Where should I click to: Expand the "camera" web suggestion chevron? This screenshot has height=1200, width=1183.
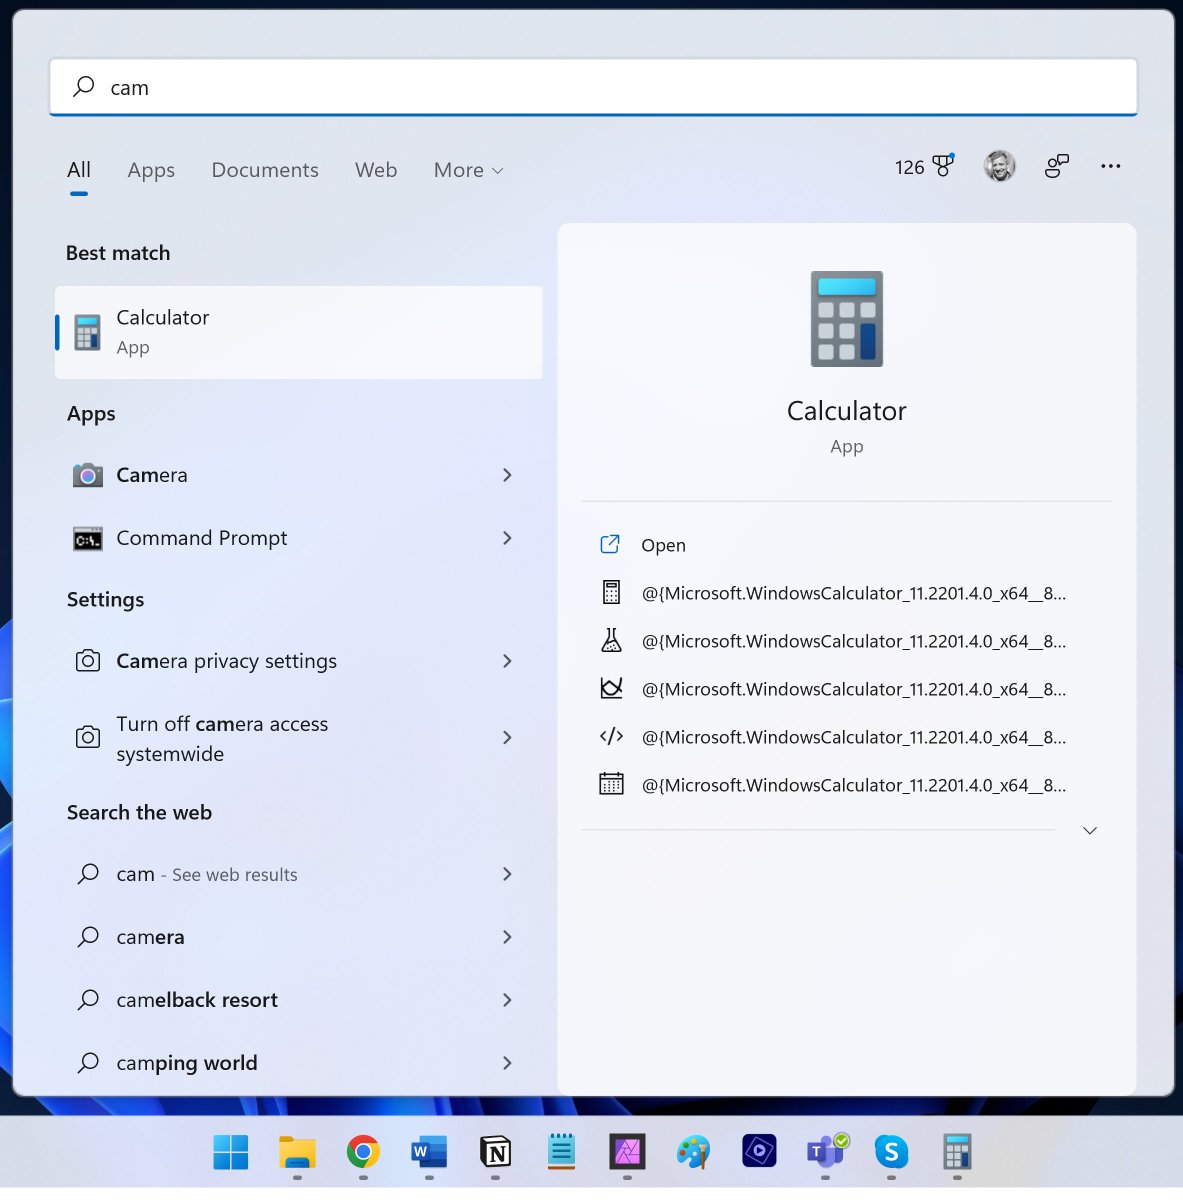point(507,937)
